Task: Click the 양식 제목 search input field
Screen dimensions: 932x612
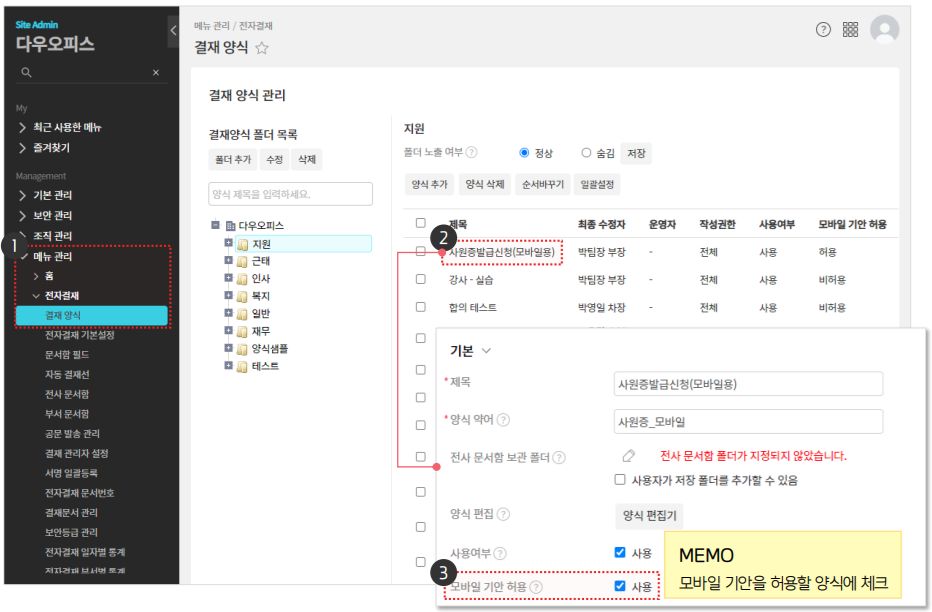Action: click(x=290, y=194)
